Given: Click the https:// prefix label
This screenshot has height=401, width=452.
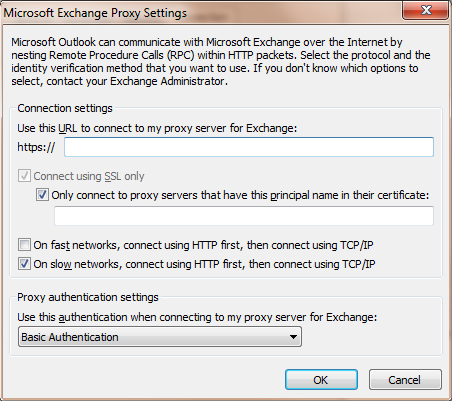Looking at the screenshot, I should 36,147.
